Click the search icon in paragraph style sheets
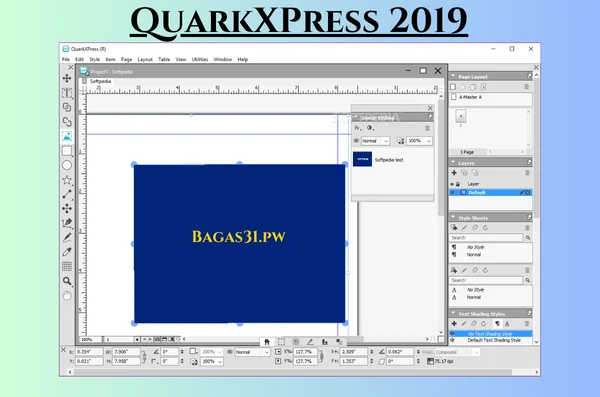This screenshot has width=600, height=397. tap(528, 238)
